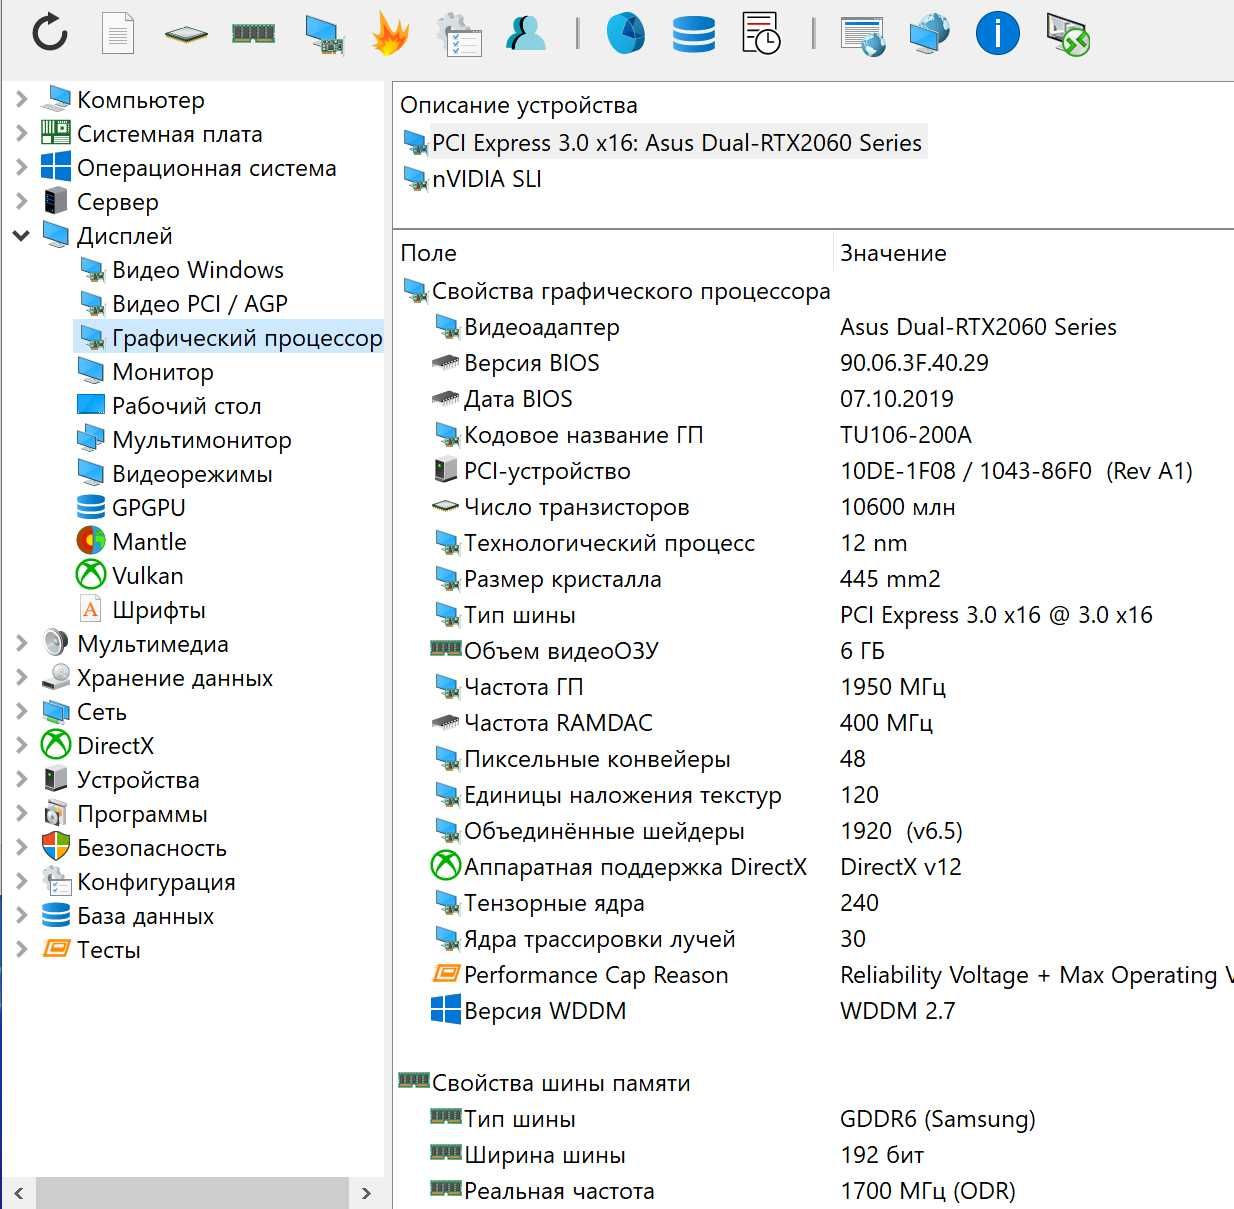1234x1209 pixels.
Task: Open the gear checklist settings icon
Action: [459, 34]
